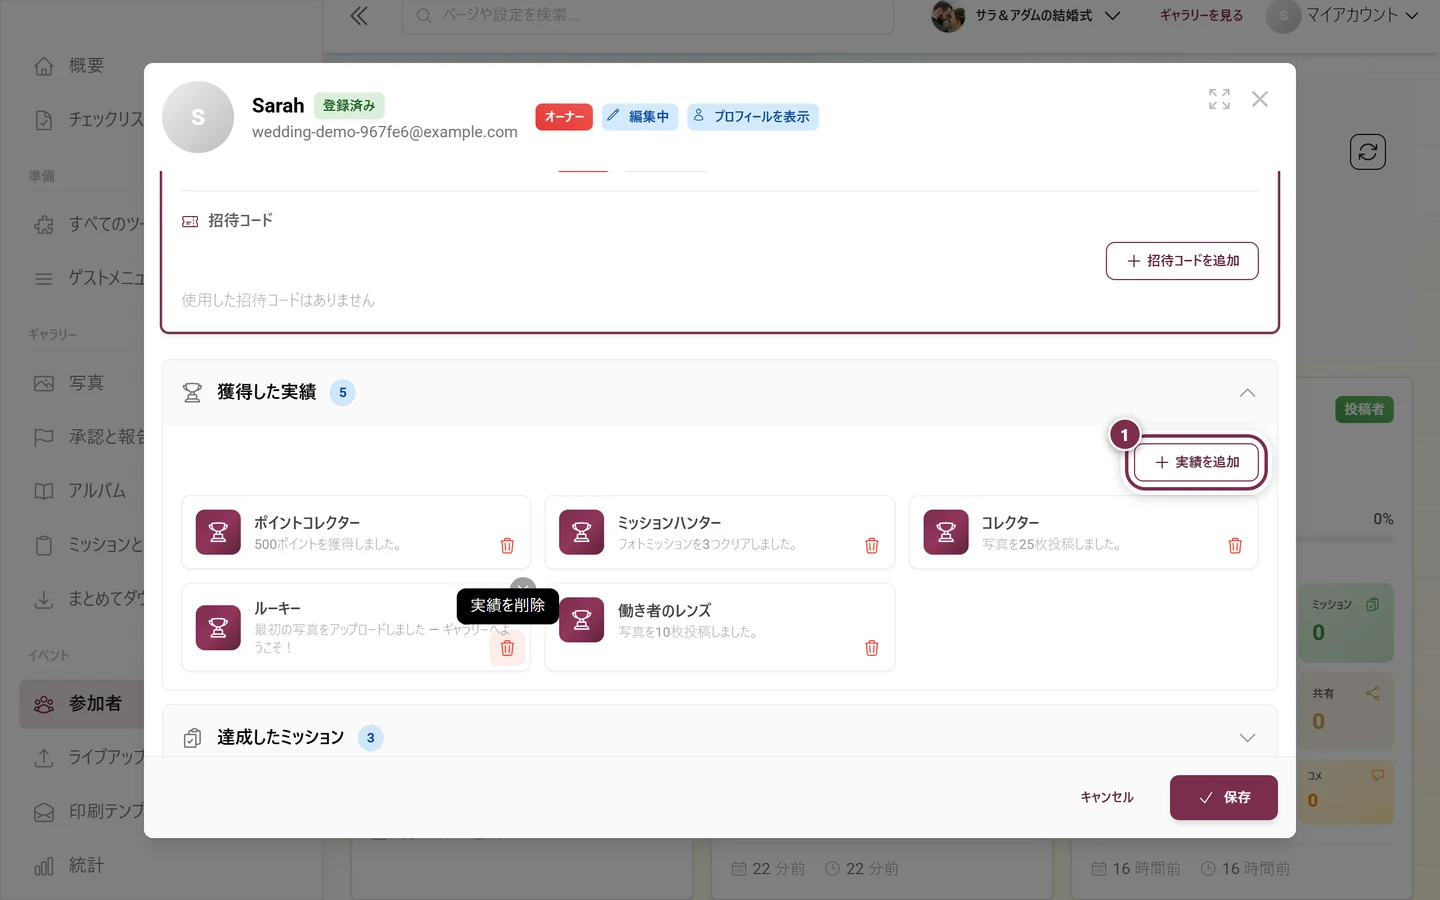The height and width of the screenshot is (900, 1440).
Task: Click the search input field
Action: 648,16
